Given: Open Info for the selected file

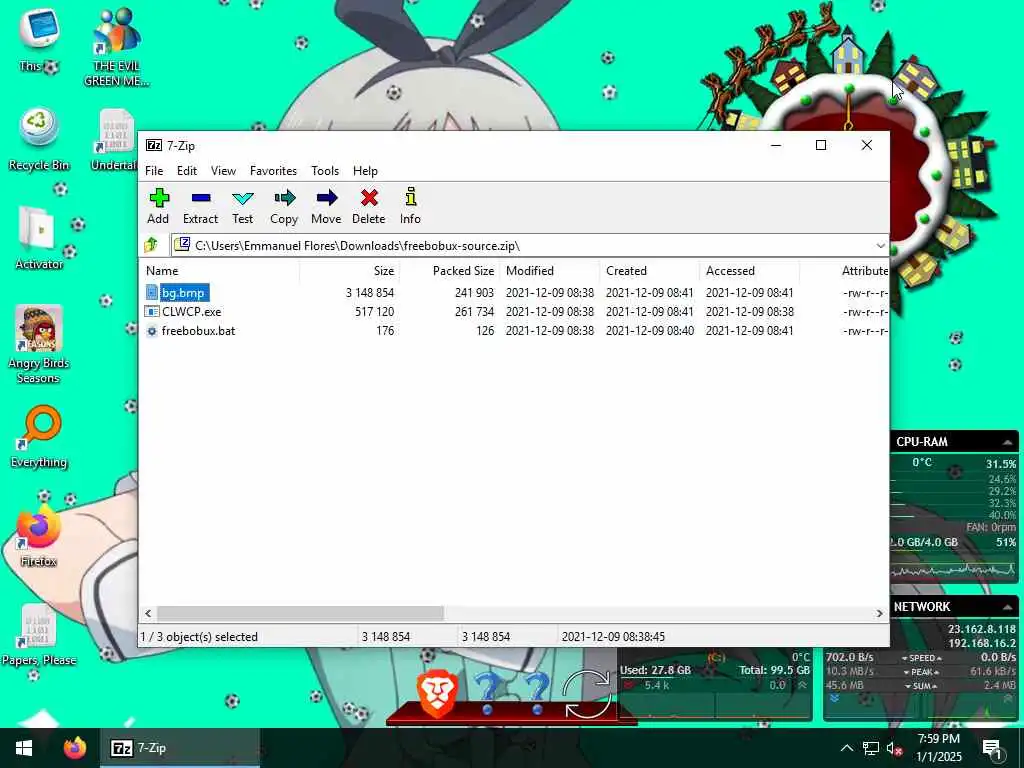Looking at the screenshot, I should click(410, 206).
